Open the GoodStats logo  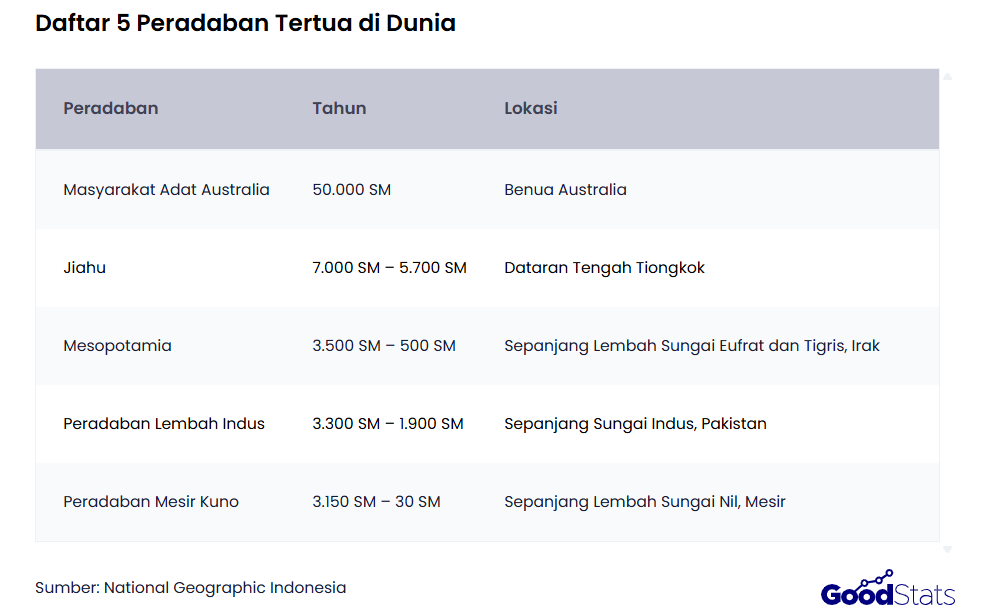tap(888, 589)
